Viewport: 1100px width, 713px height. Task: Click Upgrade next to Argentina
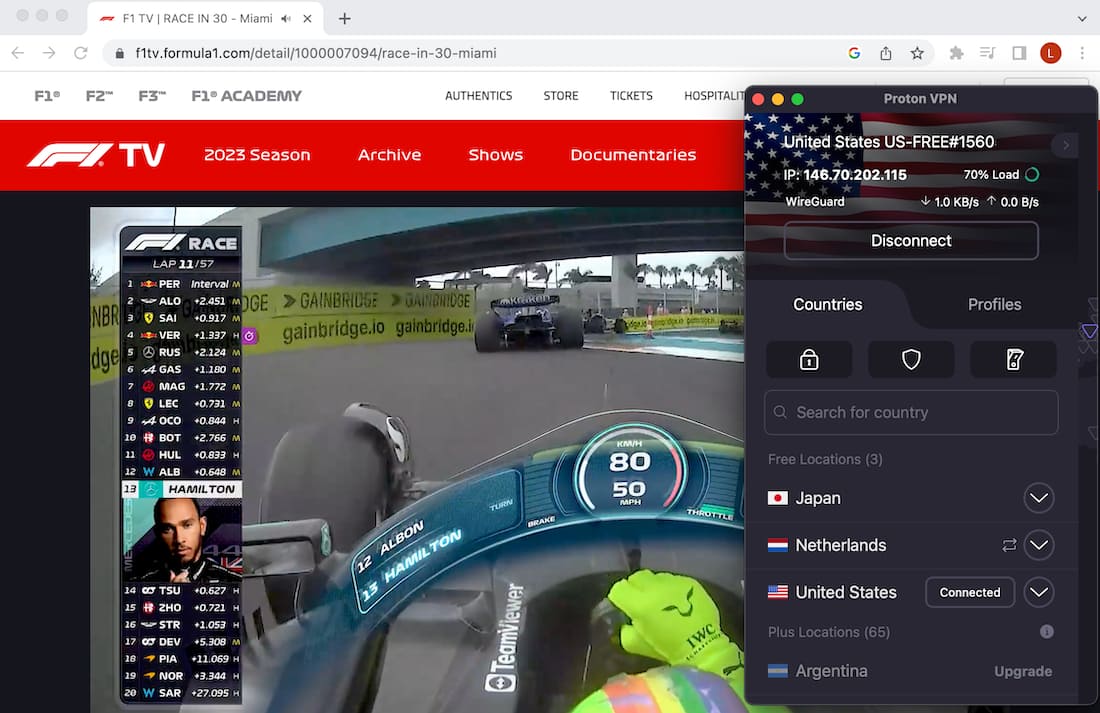[1023, 672]
